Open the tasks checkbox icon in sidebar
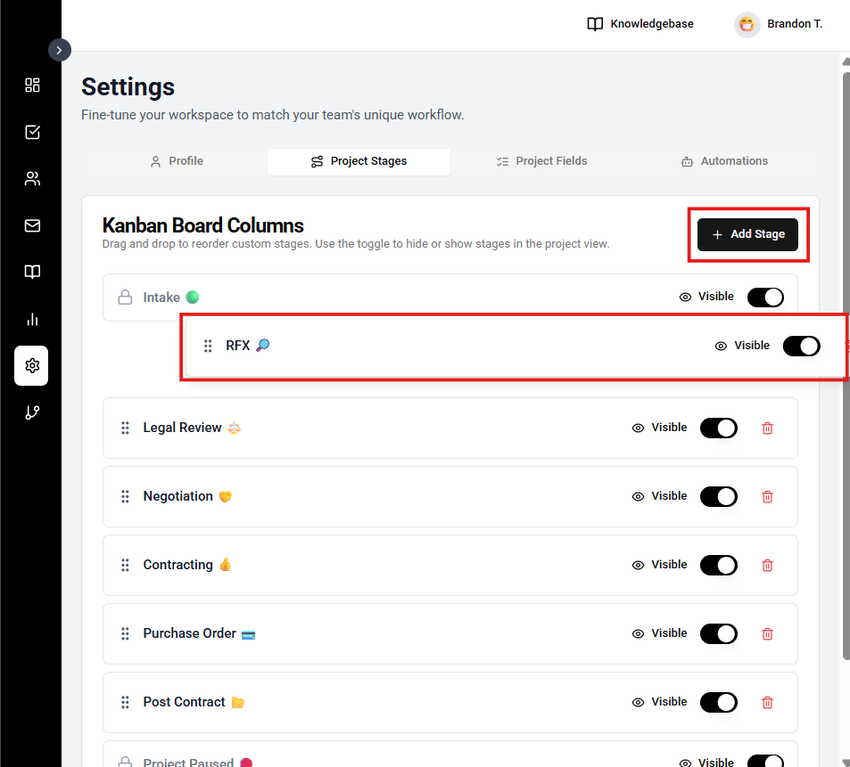The image size is (850, 767). (32, 132)
